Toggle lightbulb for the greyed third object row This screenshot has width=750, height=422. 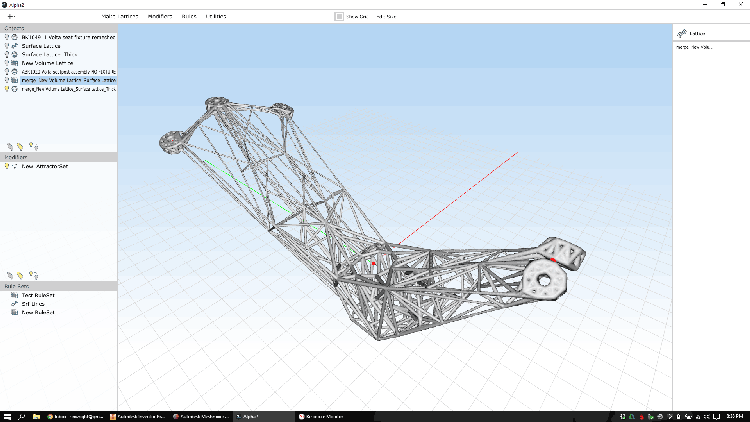7,54
